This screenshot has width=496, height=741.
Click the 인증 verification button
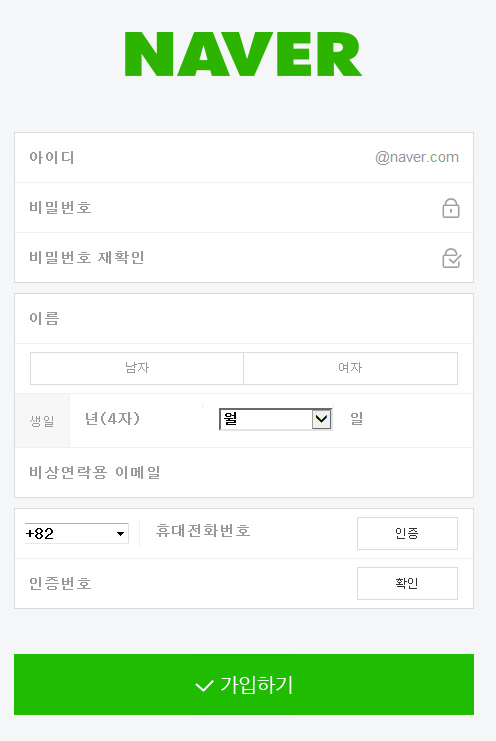407,534
